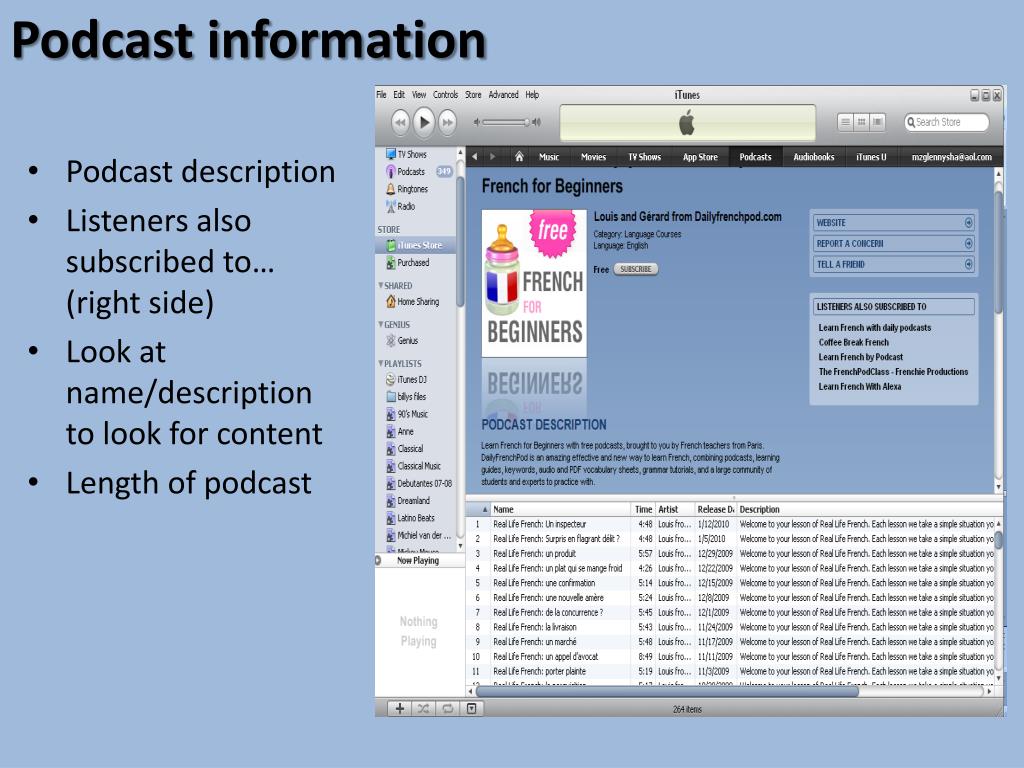Click the Subscribe button

[x=635, y=269]
